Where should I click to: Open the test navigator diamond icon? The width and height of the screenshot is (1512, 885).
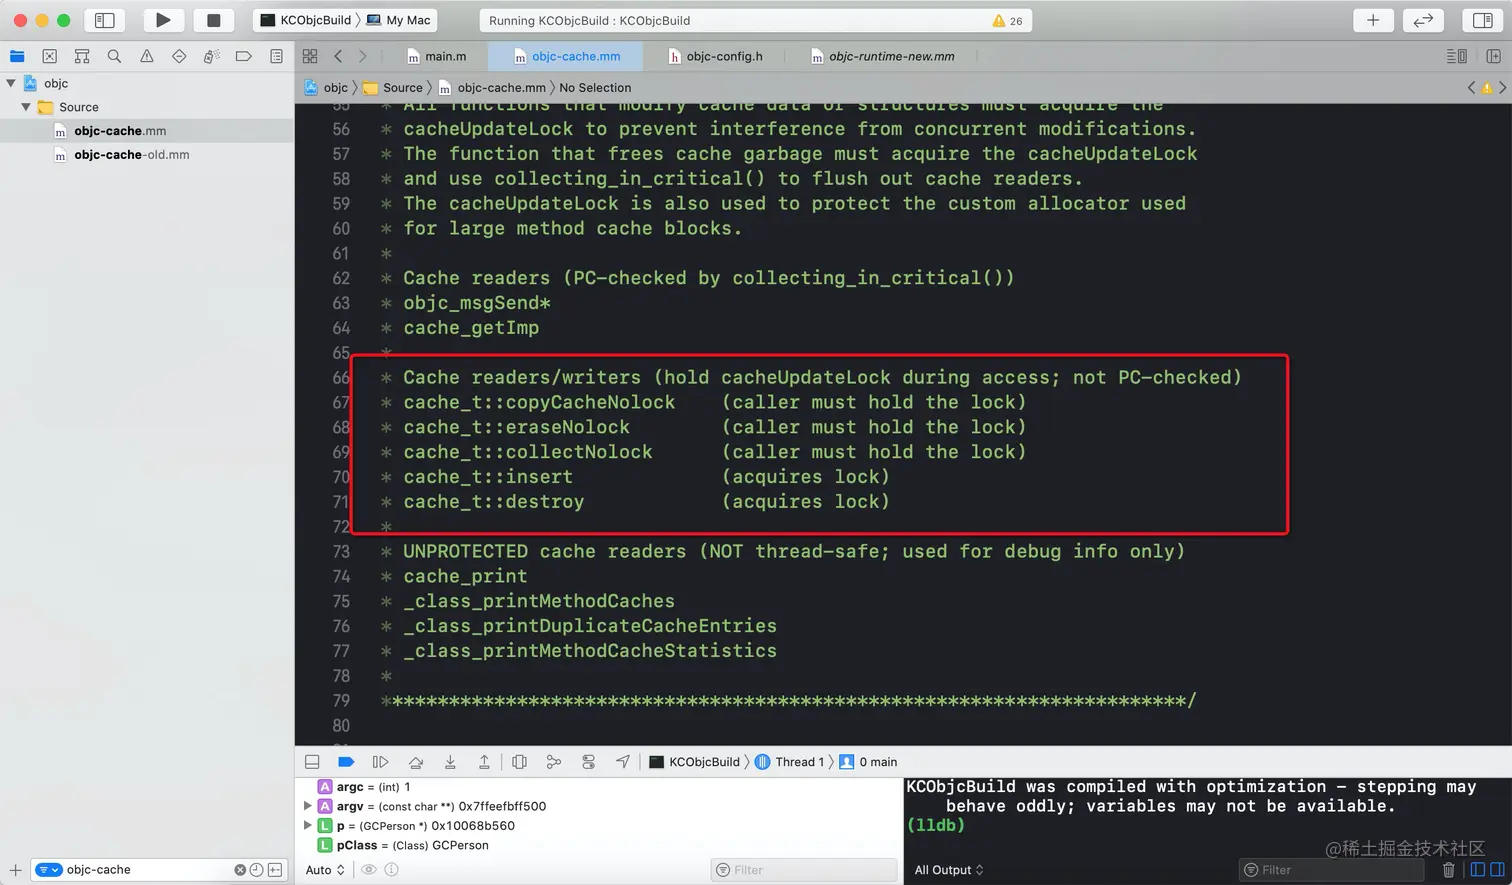tap(179, 56)
